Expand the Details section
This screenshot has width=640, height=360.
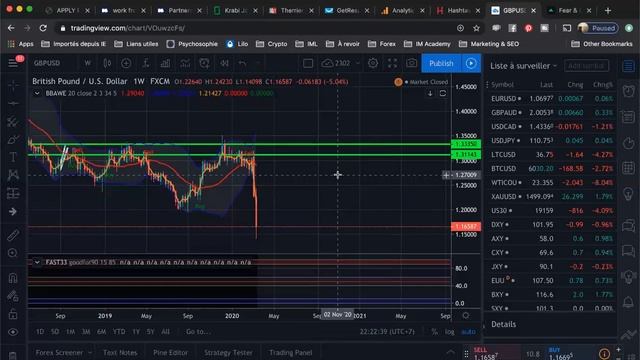pyautogui.click(x=503, y=324)
